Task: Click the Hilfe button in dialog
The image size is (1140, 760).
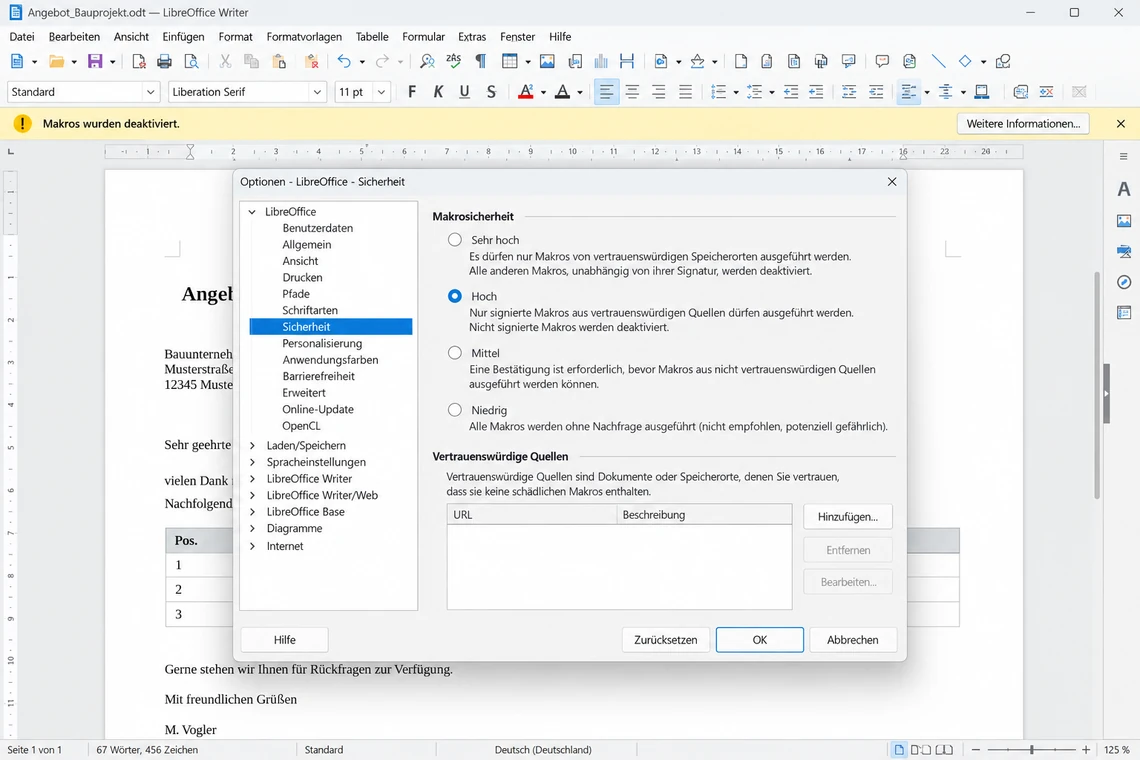Action: (x=284, y=640)
